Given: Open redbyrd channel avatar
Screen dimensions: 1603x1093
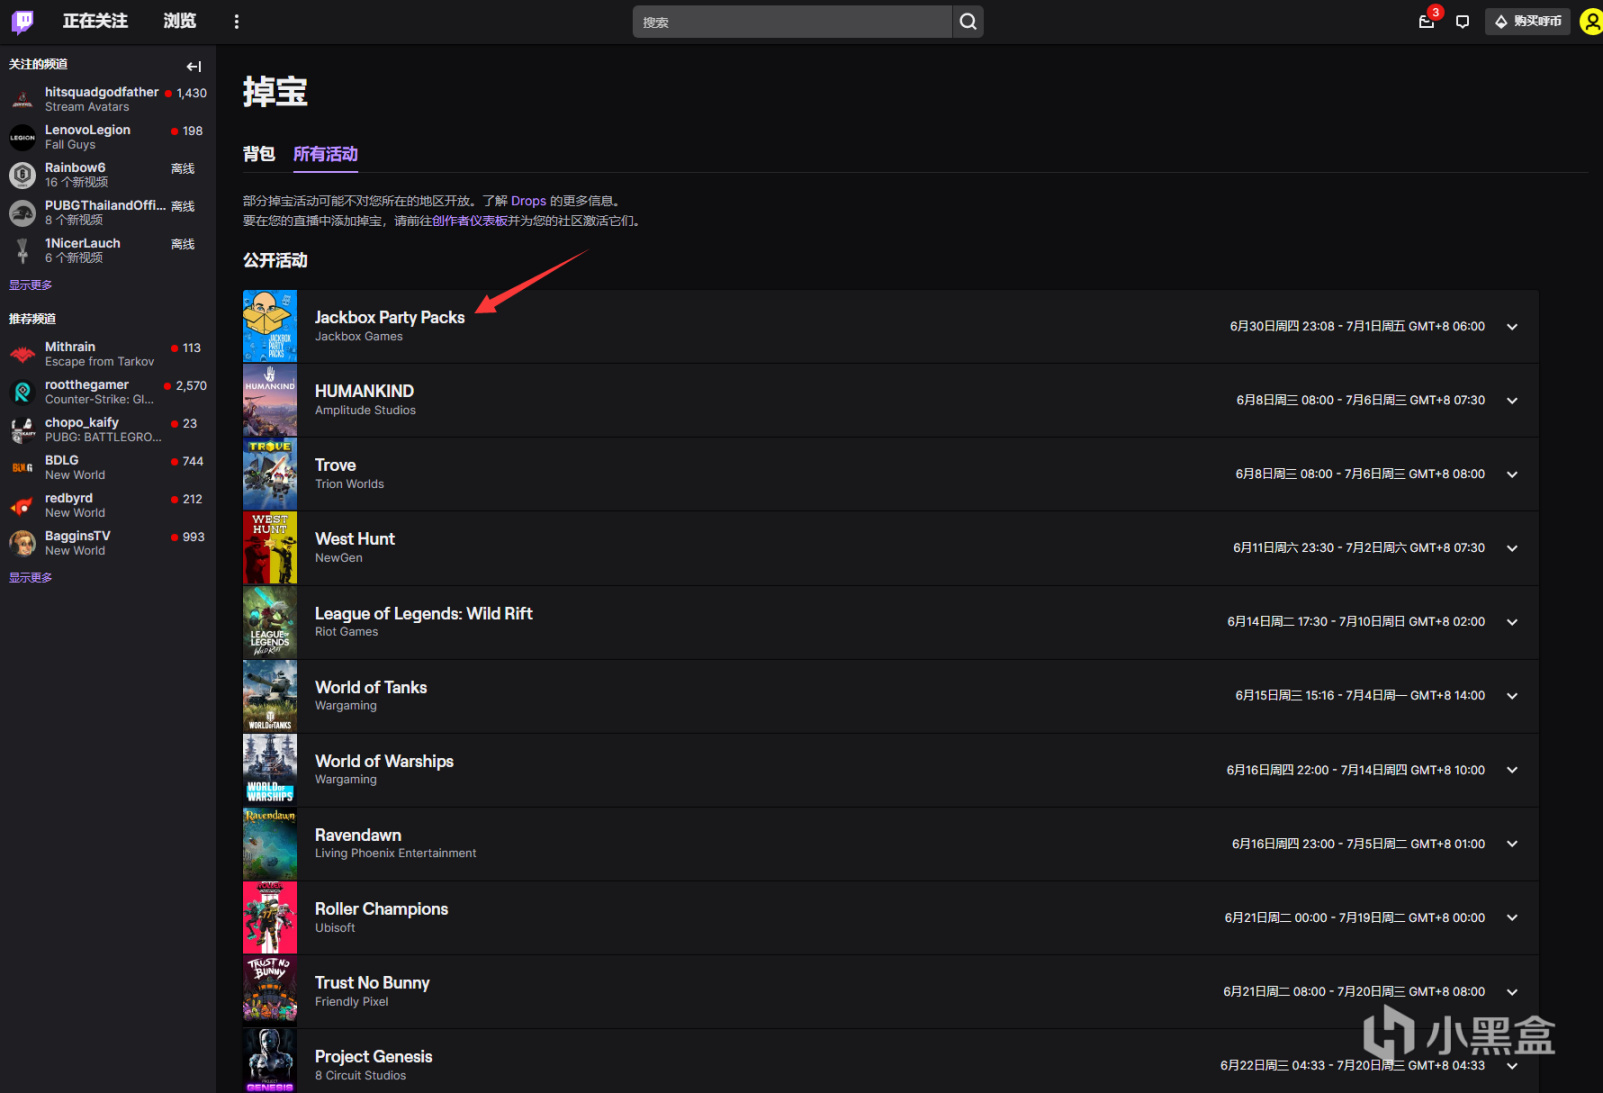Looking at the screenshot, I should (22, 506).
